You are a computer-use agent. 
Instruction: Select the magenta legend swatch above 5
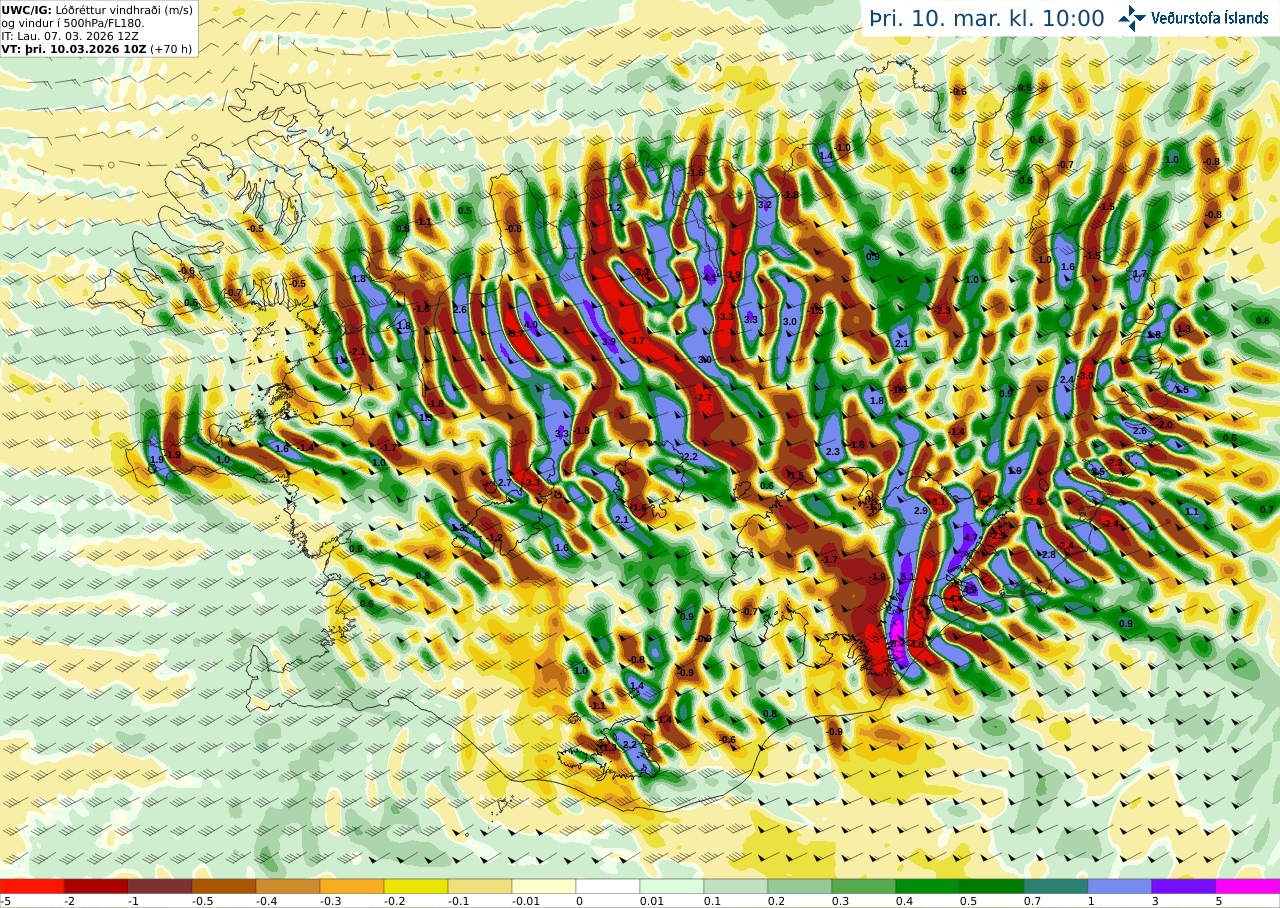1248,886
